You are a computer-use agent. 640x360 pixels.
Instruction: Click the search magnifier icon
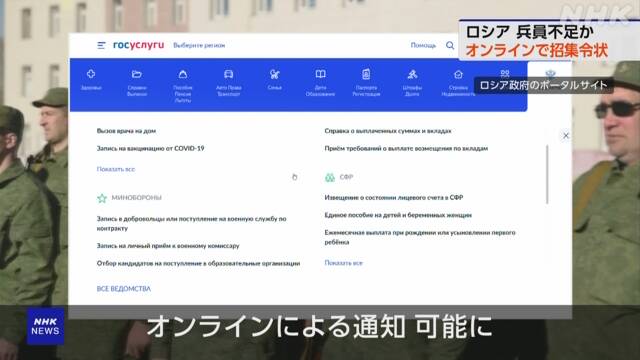click(450, 45)
